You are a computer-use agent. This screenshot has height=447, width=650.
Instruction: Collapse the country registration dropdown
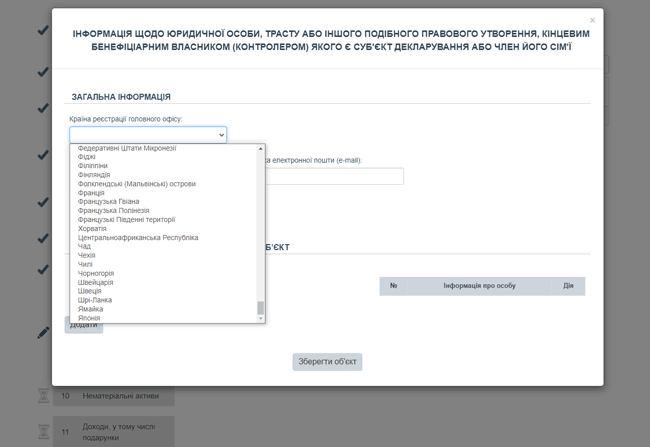(148, 135)
